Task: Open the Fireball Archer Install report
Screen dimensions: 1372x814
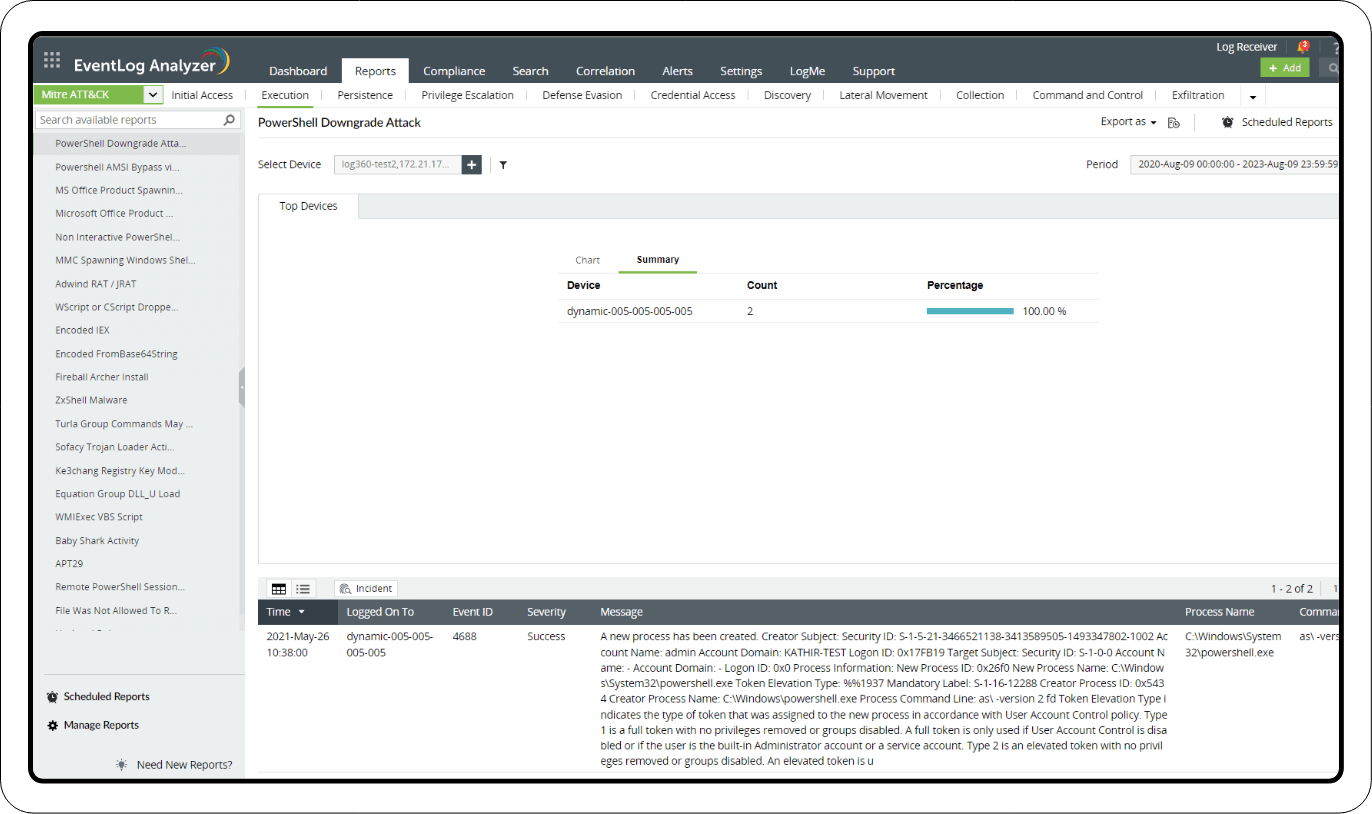Action: (102, 377)
